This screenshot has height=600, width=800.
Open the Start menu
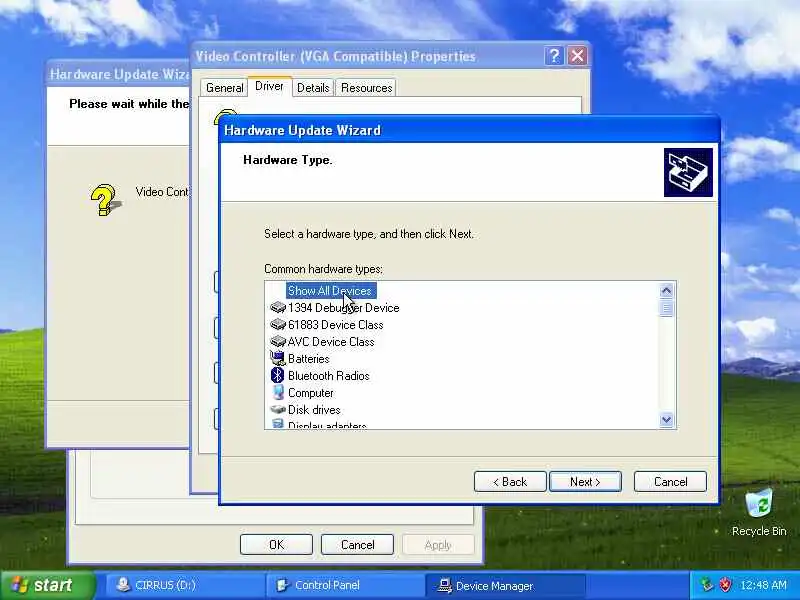pos(47,585)
